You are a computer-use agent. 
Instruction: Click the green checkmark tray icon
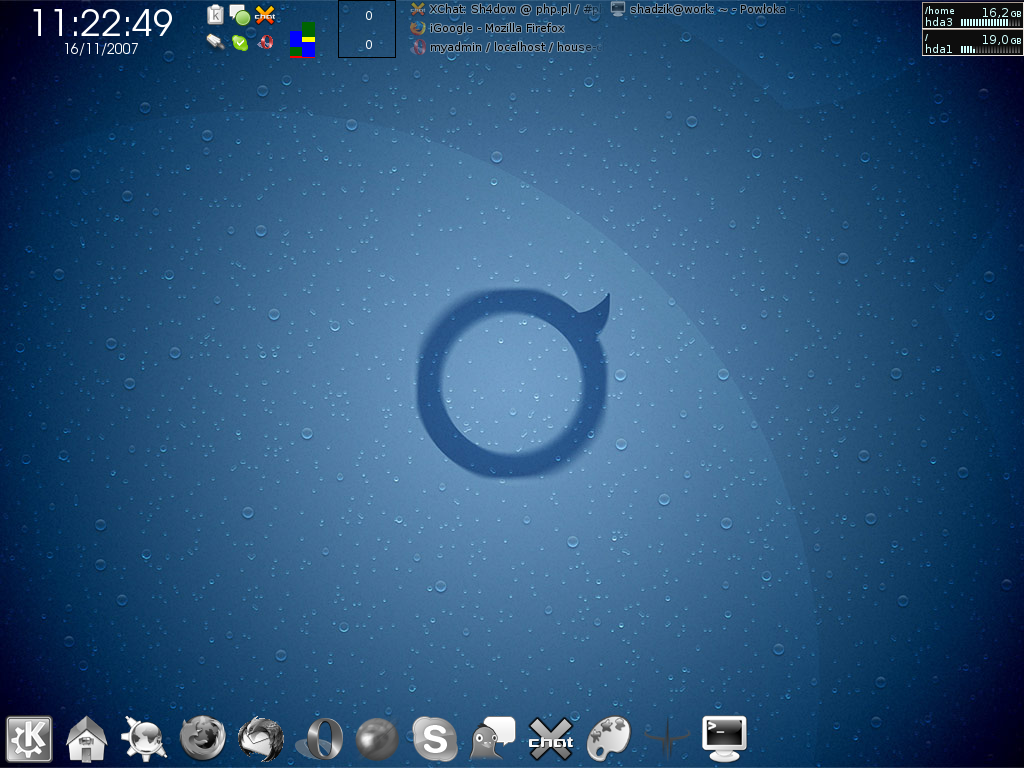click(240, 42)
